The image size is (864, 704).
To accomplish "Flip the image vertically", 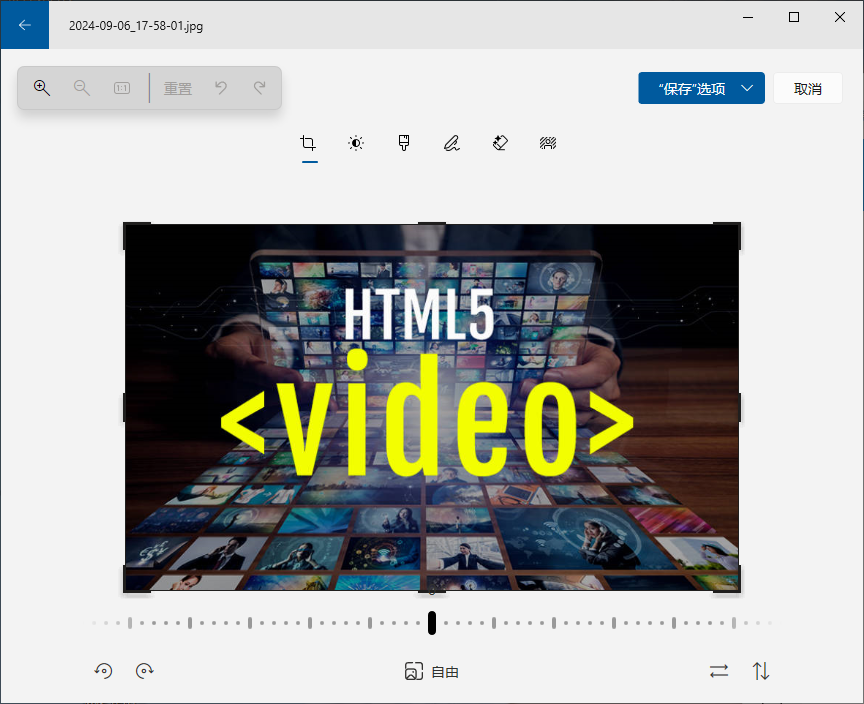I will [761, 671].
